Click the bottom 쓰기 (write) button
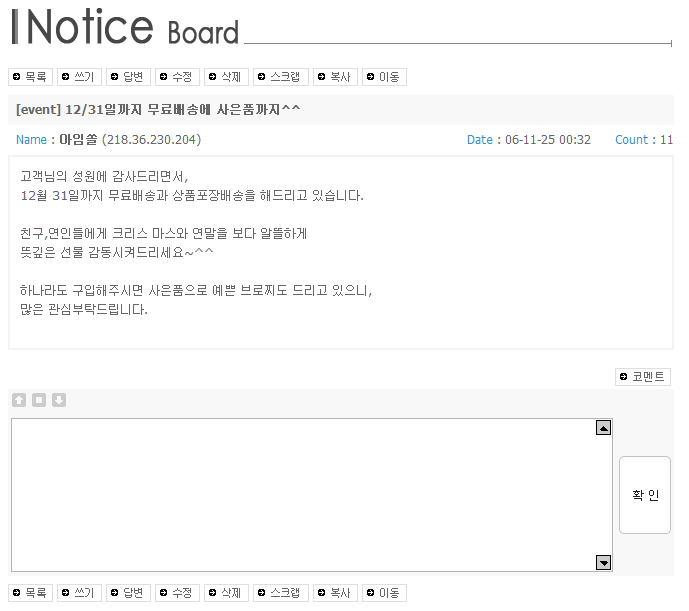689x611 pixels. 79,593
